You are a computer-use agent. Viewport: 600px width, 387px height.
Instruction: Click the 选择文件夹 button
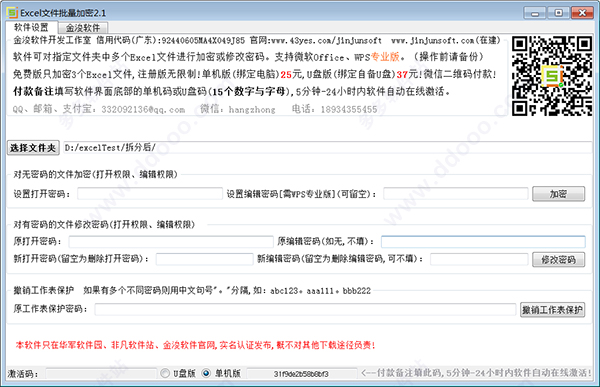(x=33, y=148)
